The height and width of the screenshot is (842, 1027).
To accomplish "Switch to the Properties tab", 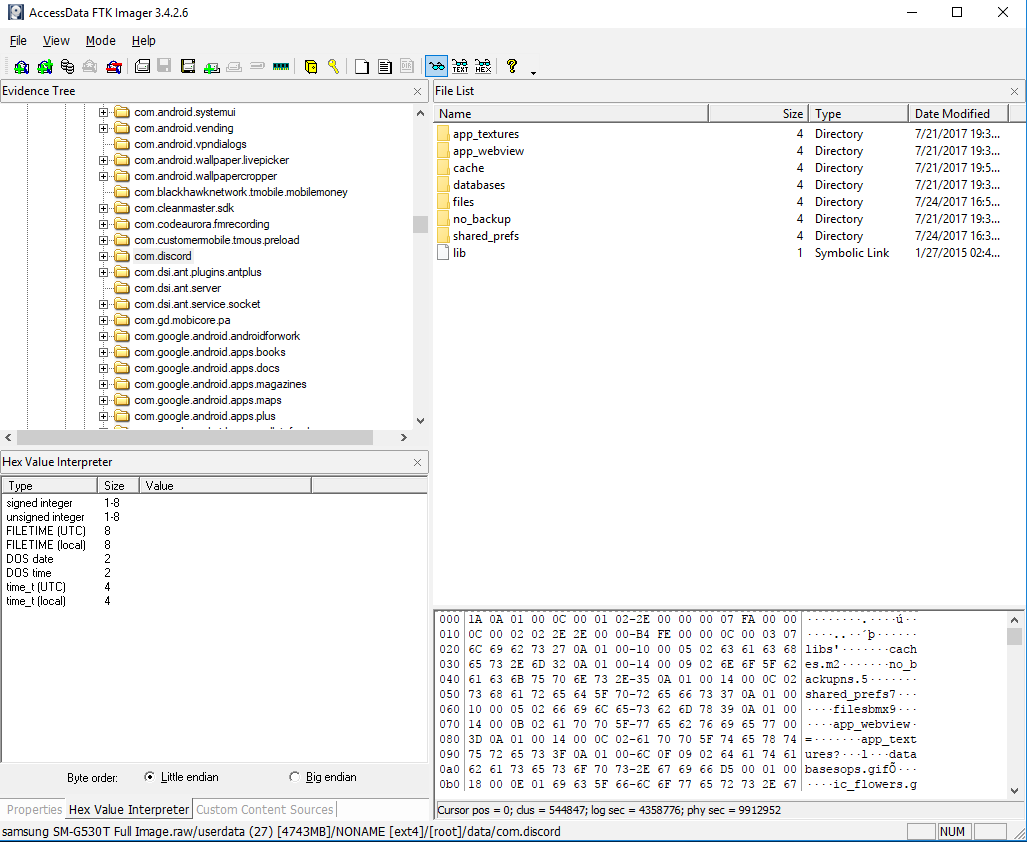I will pyautogui.click(x=34, y=810).
